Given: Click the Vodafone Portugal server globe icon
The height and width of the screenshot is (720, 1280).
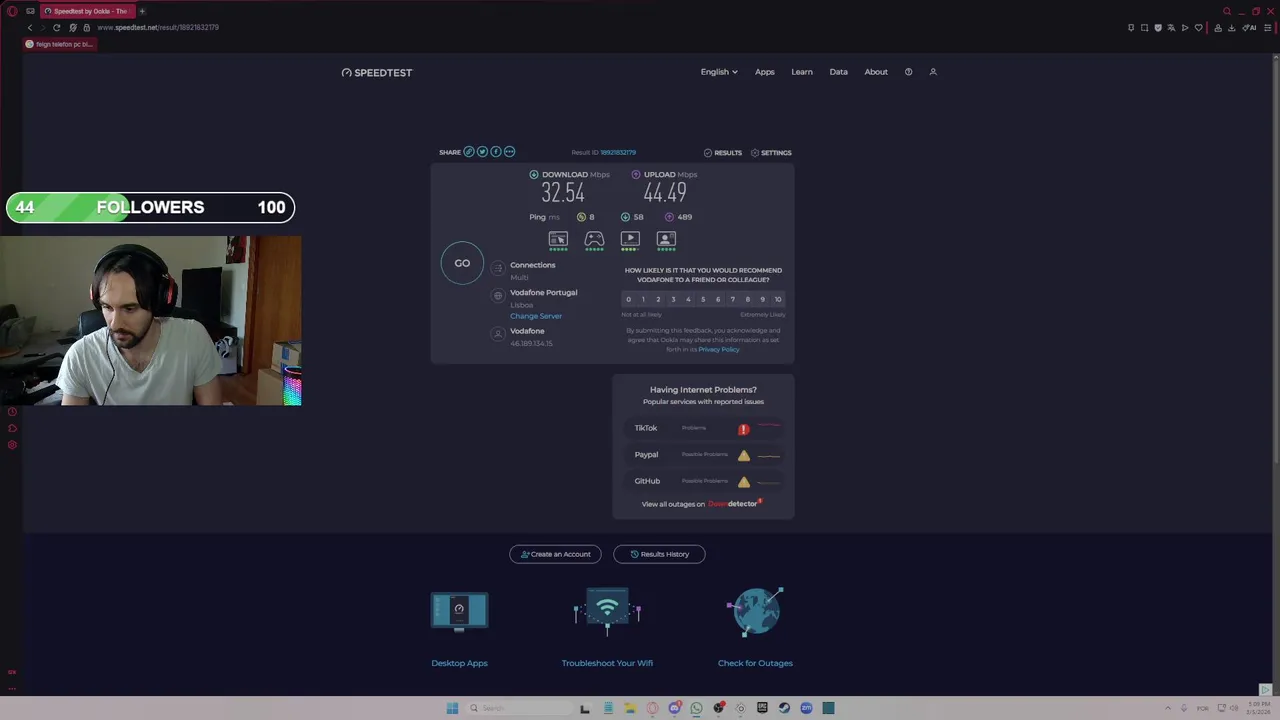Looking at the screenshot, I should tap(498, 296).
